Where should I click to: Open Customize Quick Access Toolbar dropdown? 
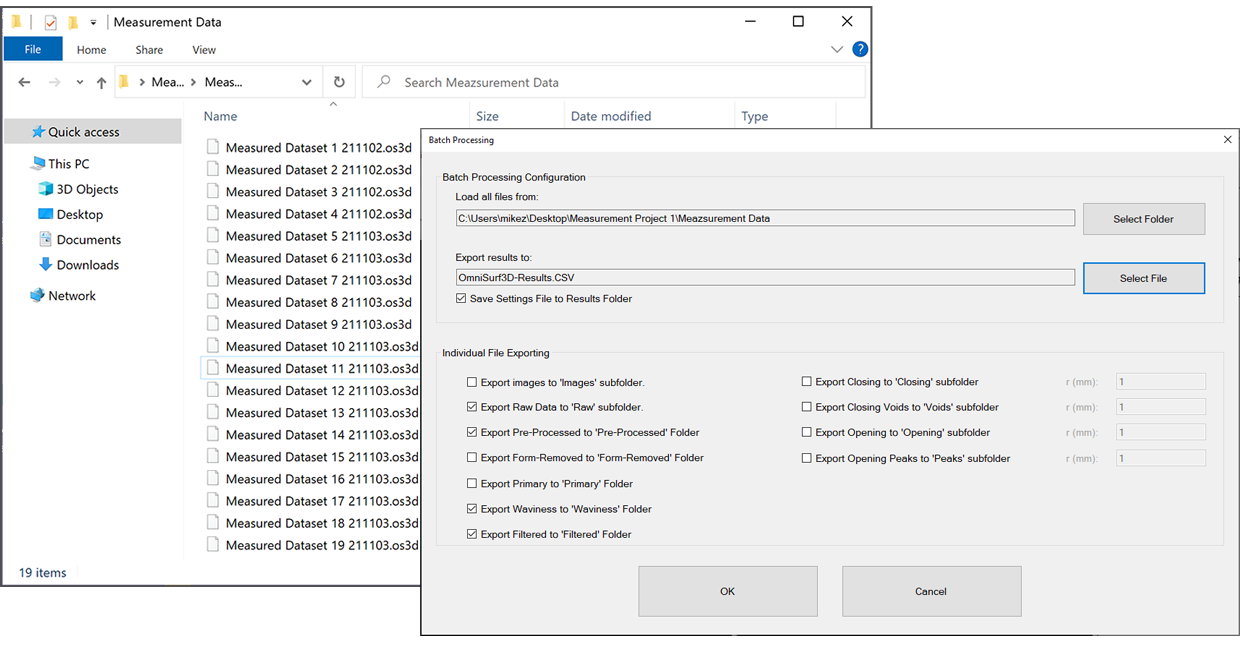[93, 22]
